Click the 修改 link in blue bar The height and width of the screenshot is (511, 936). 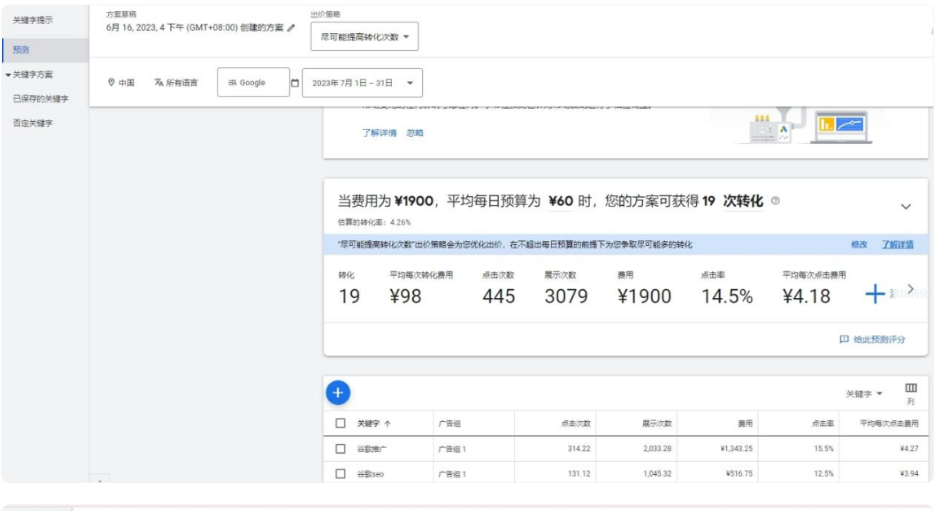point(859,244)
